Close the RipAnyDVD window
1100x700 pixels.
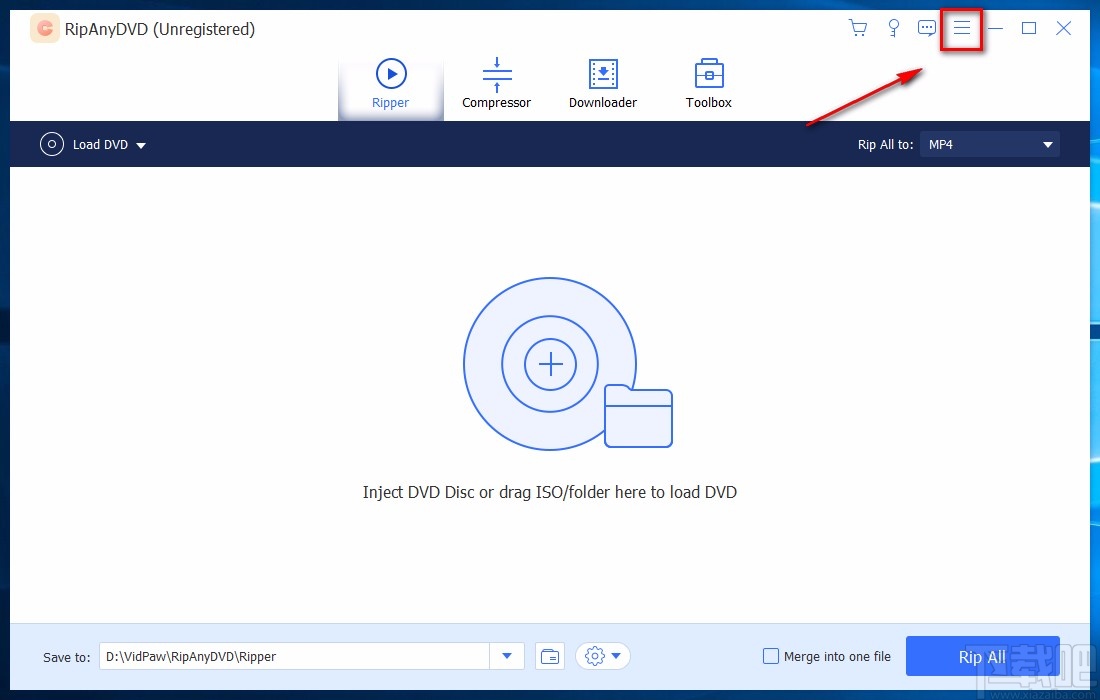[x=1064, y=28]
